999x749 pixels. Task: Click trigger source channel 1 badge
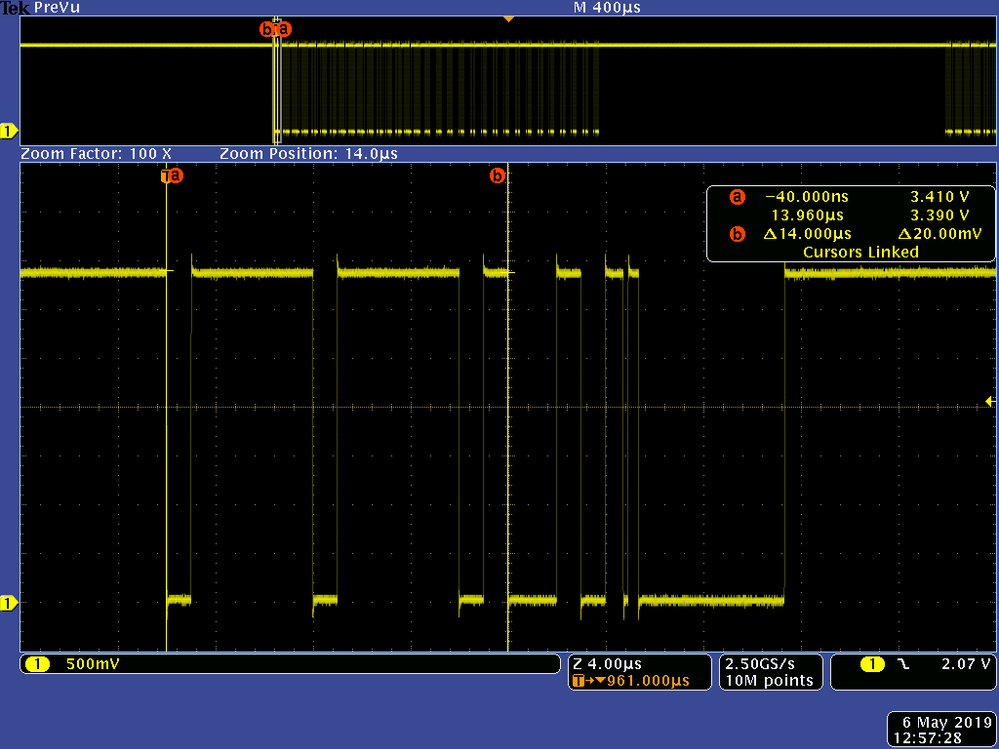point(873,664)
